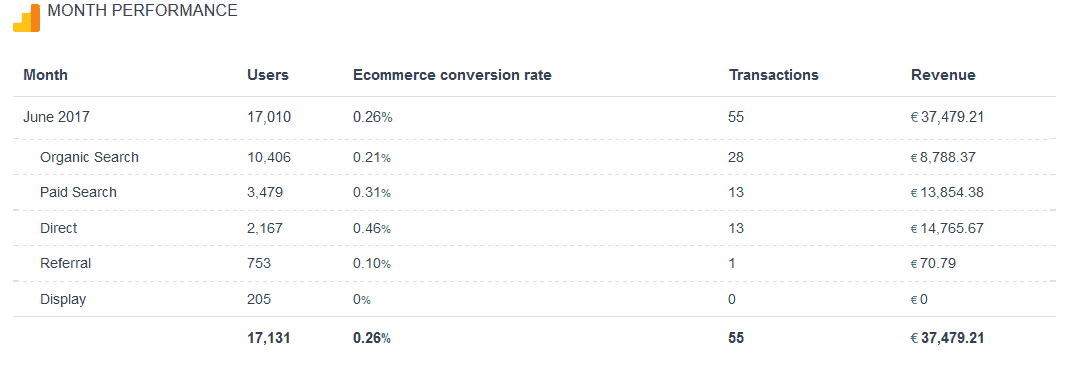This screenshot has height=366, width=1083.
Task: Click total users value 17,131
Action: (x=269, y=338)
